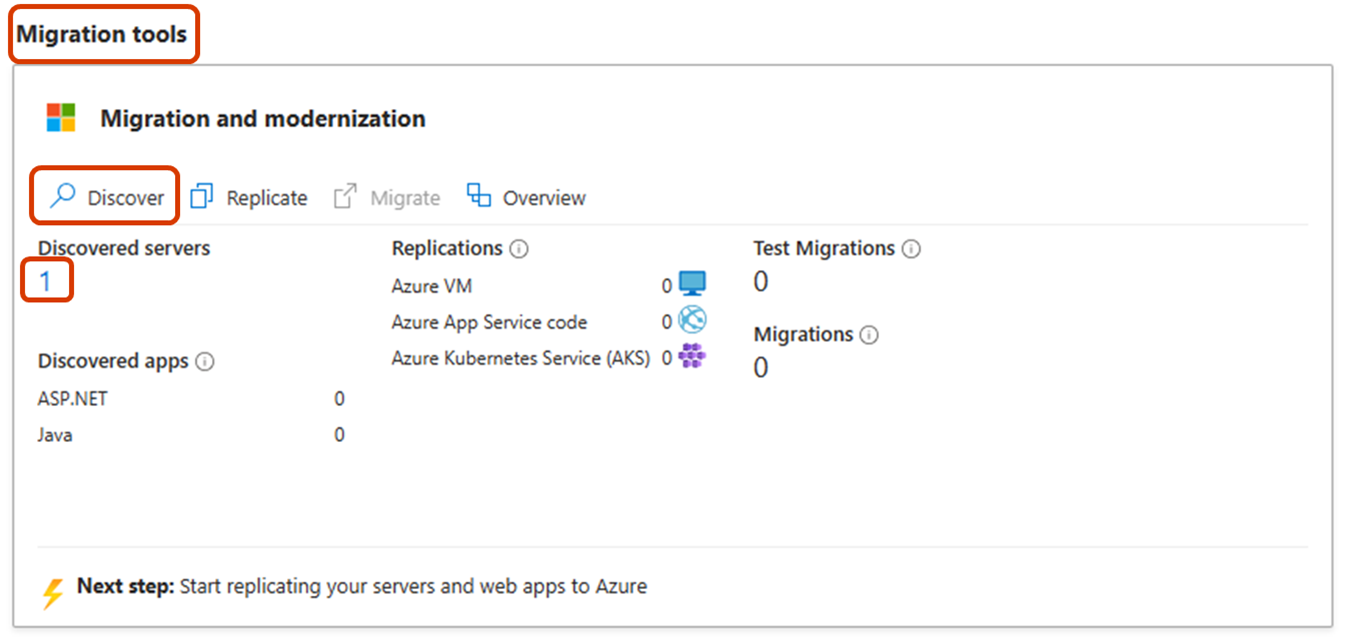The width and height of the screenshot is (1352, 637).
Task: Click the Migration and modernization title
Action: [263, 119]
